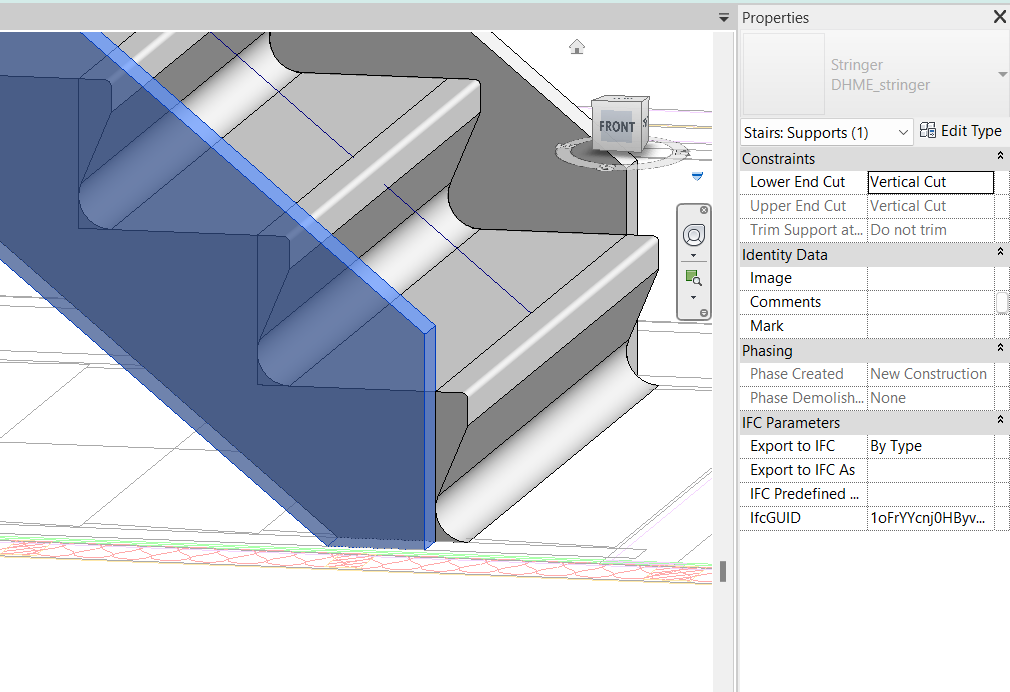The width and height of the screenshot is (1010, 692).
Task: Click the Edit Type icon in Properties
Action: pyautogui.click(x=929, y=130)
